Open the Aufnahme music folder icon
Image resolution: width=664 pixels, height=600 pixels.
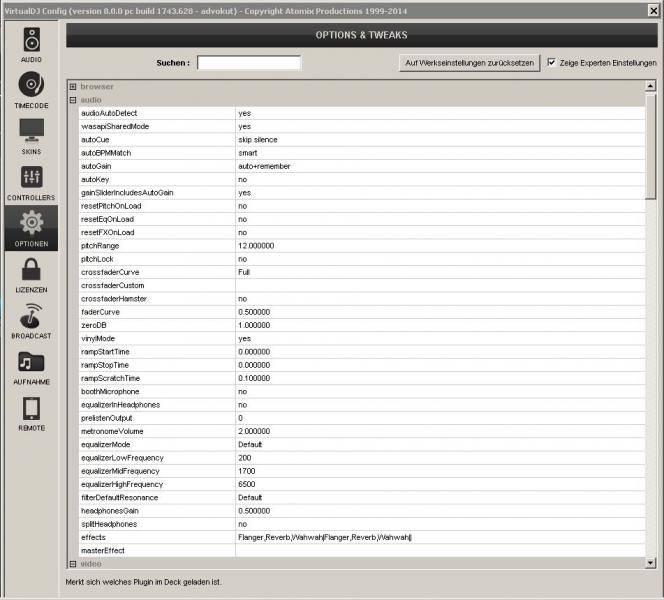pyautogui.click(x=31, y=362)
